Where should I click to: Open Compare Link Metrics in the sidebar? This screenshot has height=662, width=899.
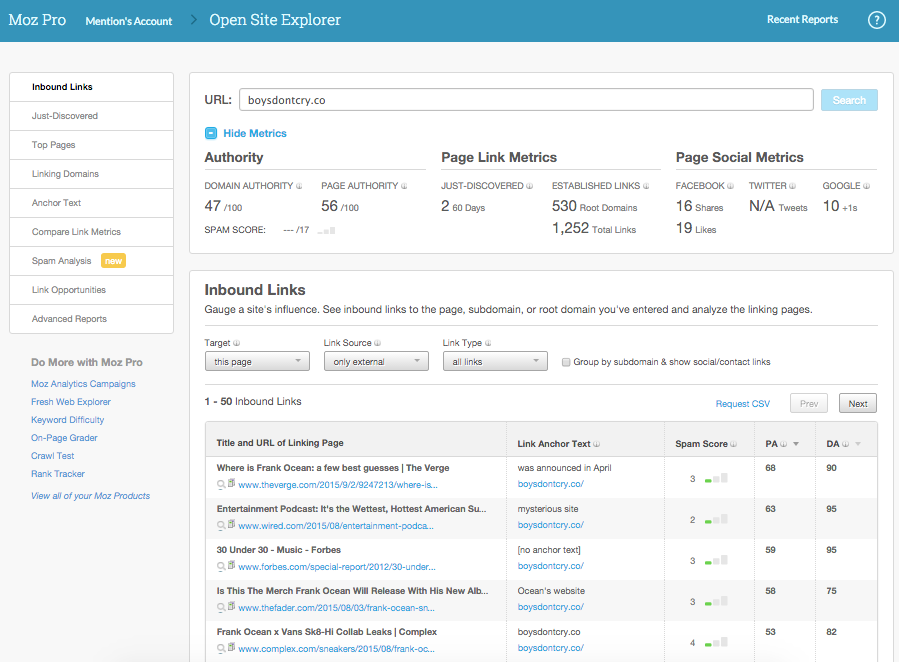click(x=92, y=232)
